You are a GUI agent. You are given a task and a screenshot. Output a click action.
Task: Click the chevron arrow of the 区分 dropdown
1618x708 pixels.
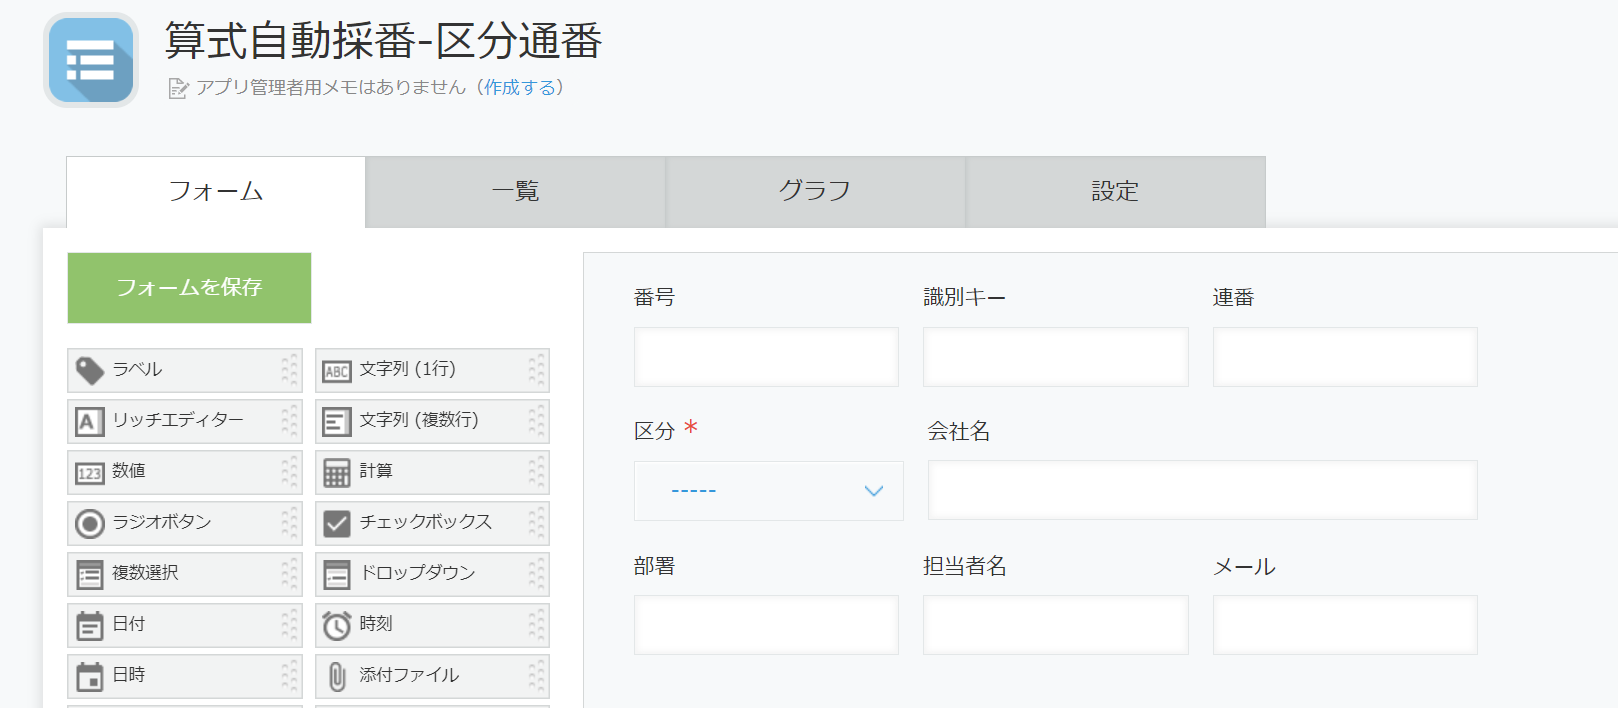pos(874,491)
